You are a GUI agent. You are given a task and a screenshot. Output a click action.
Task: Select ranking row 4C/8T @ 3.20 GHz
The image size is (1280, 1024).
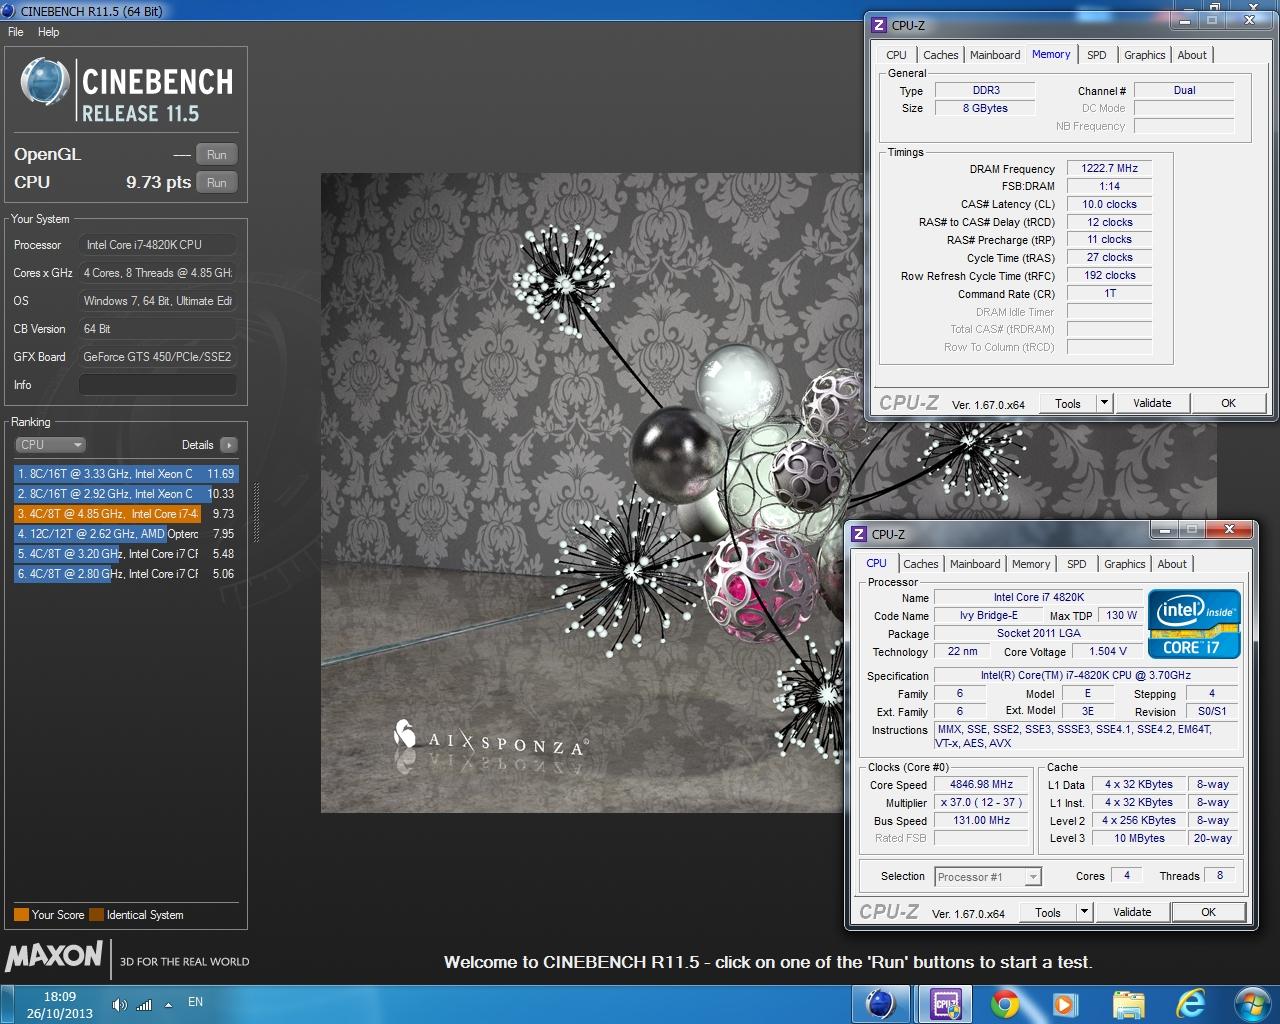[x=126, y=554]
